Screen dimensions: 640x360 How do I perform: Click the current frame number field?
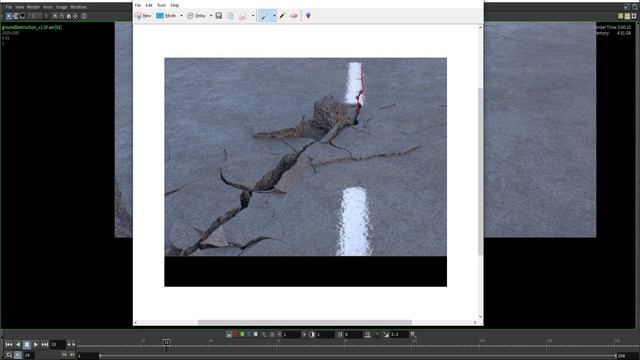coord(58,345)
